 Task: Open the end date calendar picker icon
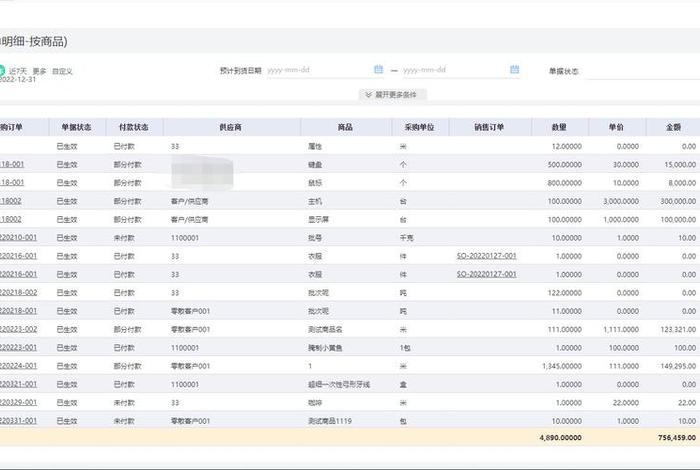(514, 69)
